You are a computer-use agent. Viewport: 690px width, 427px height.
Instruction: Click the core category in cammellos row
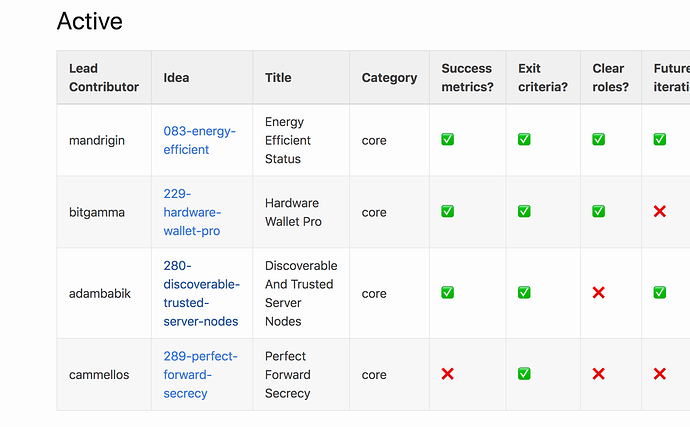374,375
